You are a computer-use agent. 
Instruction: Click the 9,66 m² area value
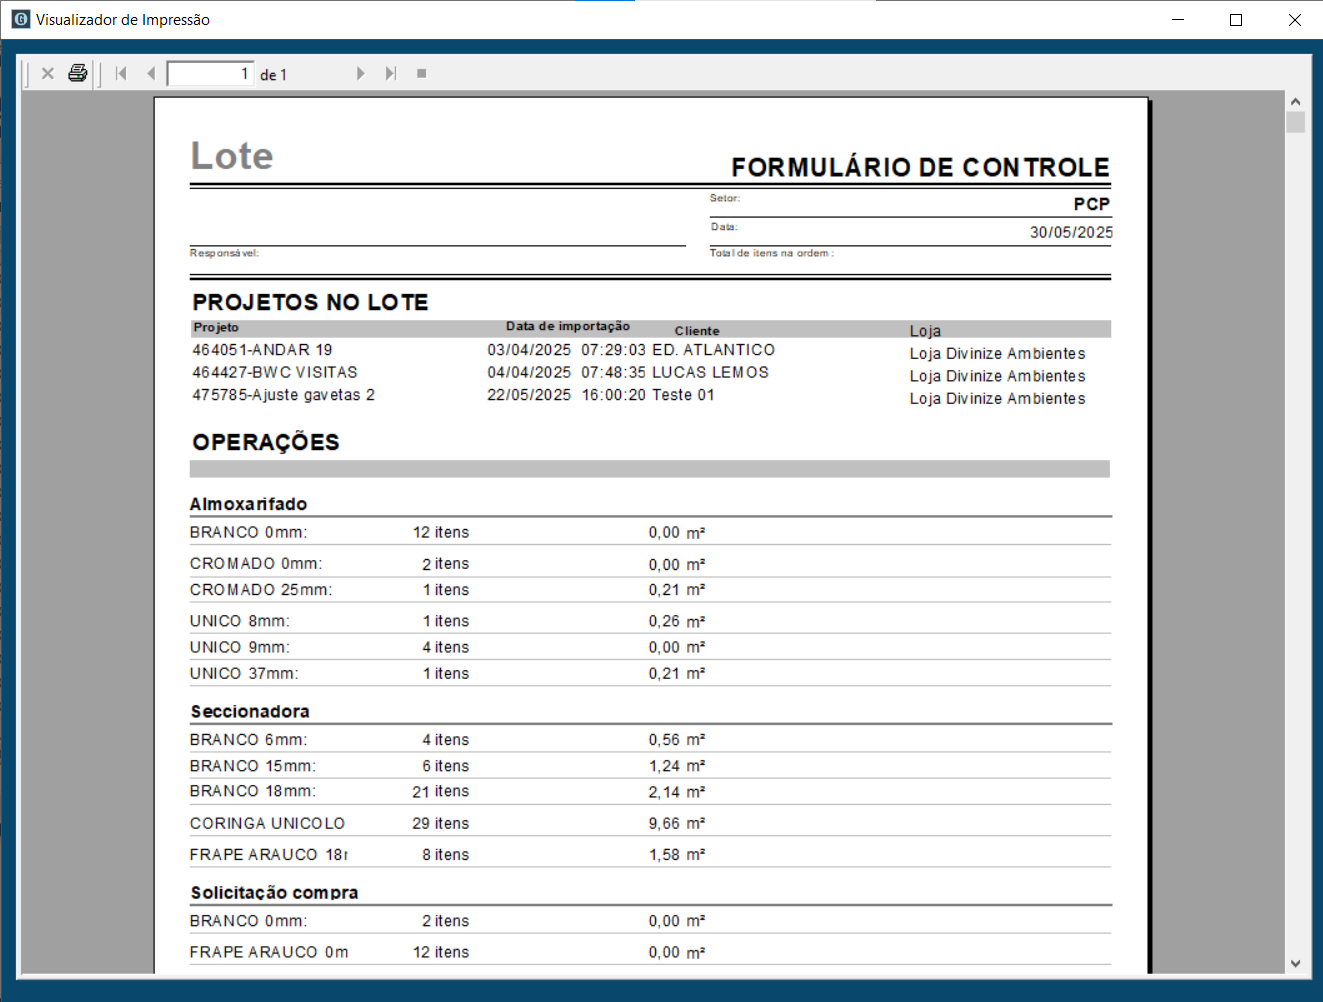(x=677, y=823)
